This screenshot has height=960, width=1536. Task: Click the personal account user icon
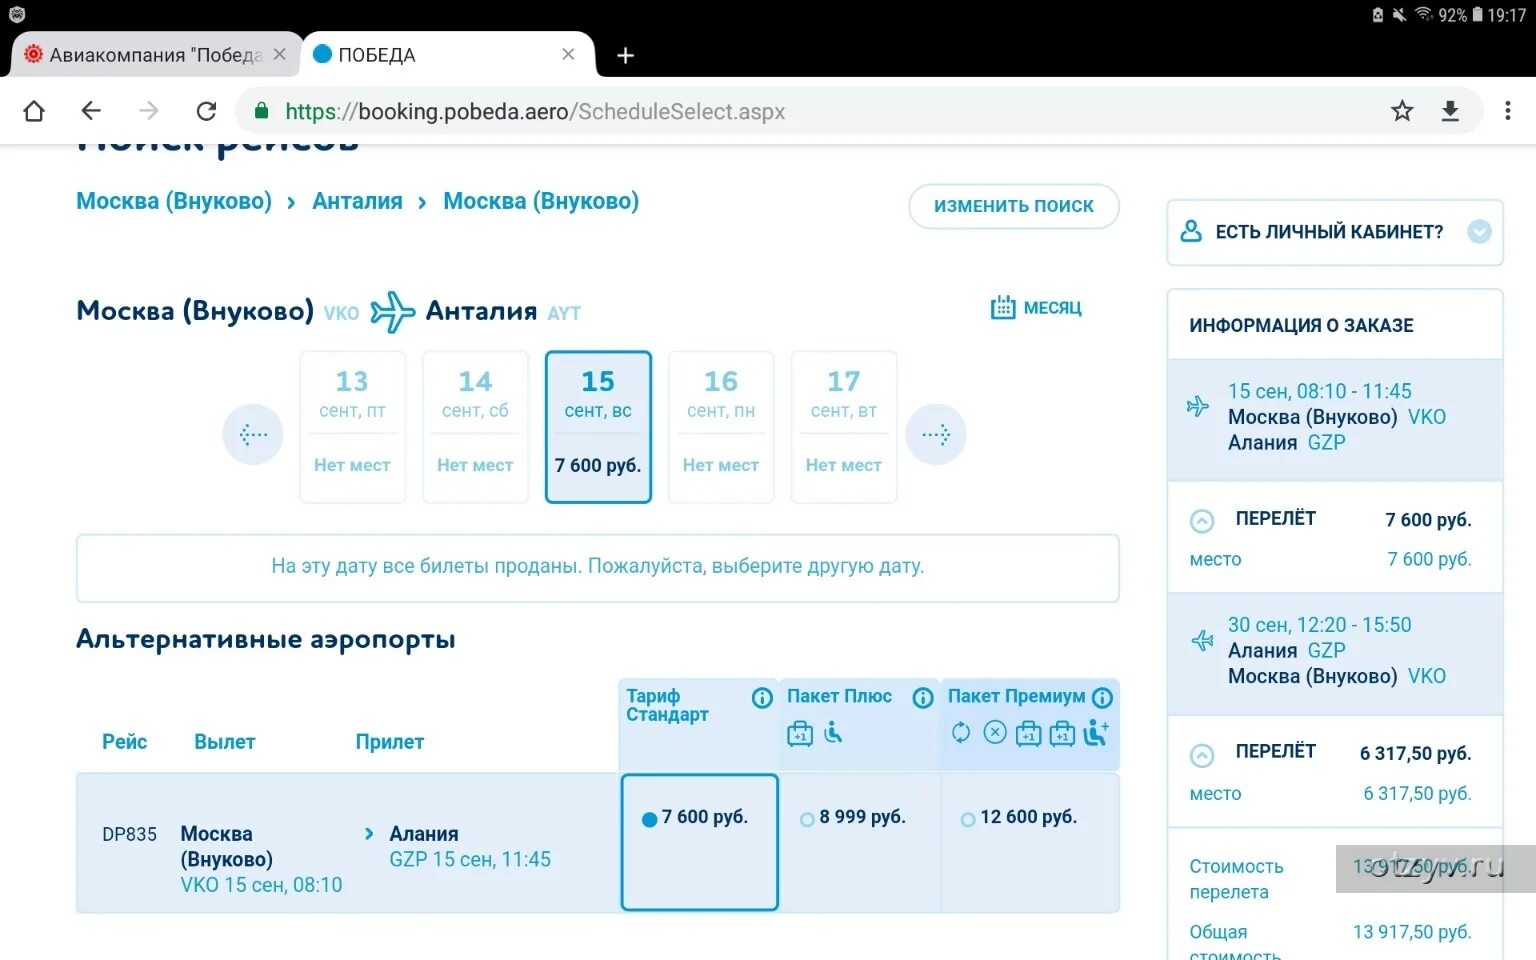coord(1191,232)
